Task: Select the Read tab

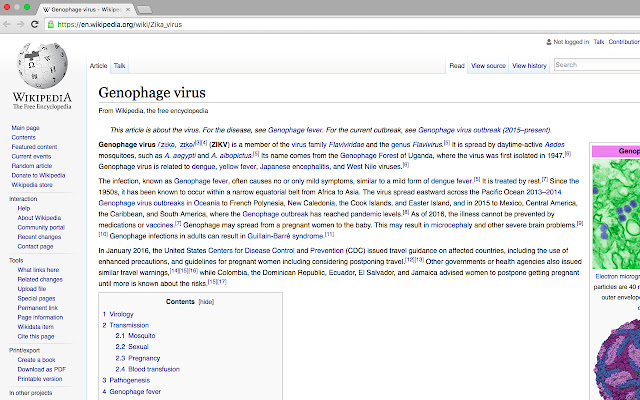Action: pos(457,66)
